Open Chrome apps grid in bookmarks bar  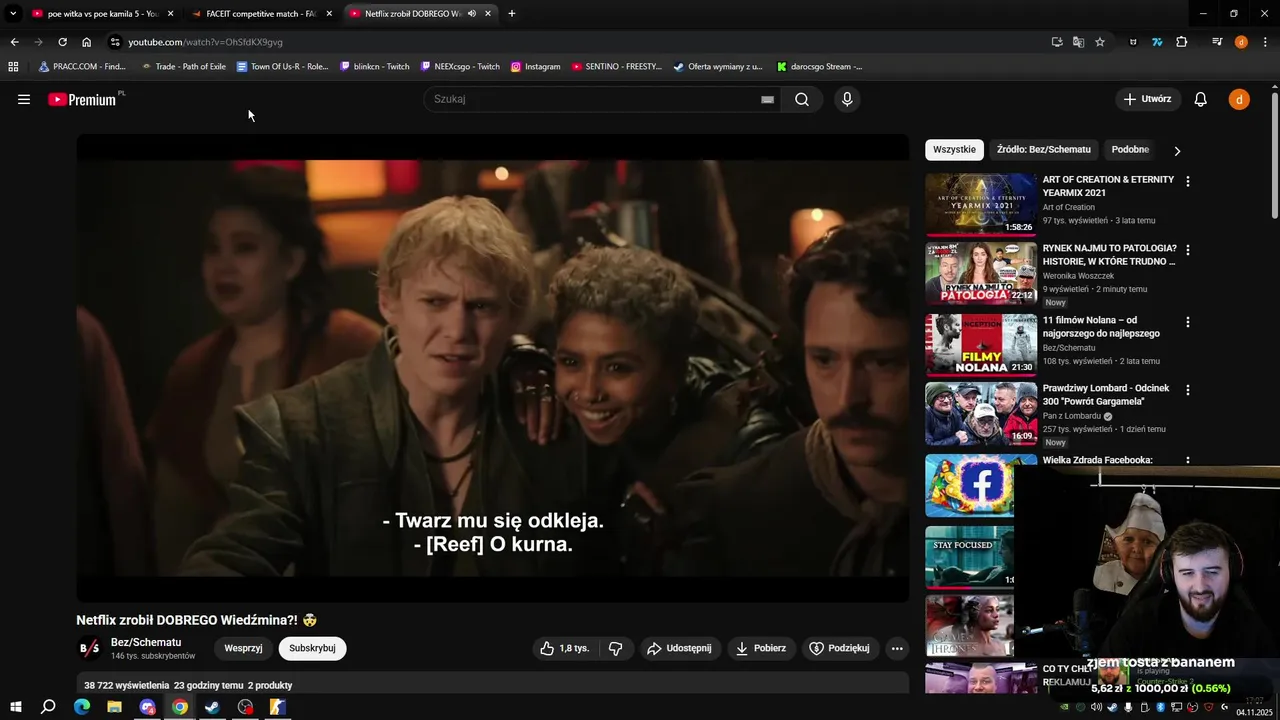pyautogui.click(x=13, y=67)
